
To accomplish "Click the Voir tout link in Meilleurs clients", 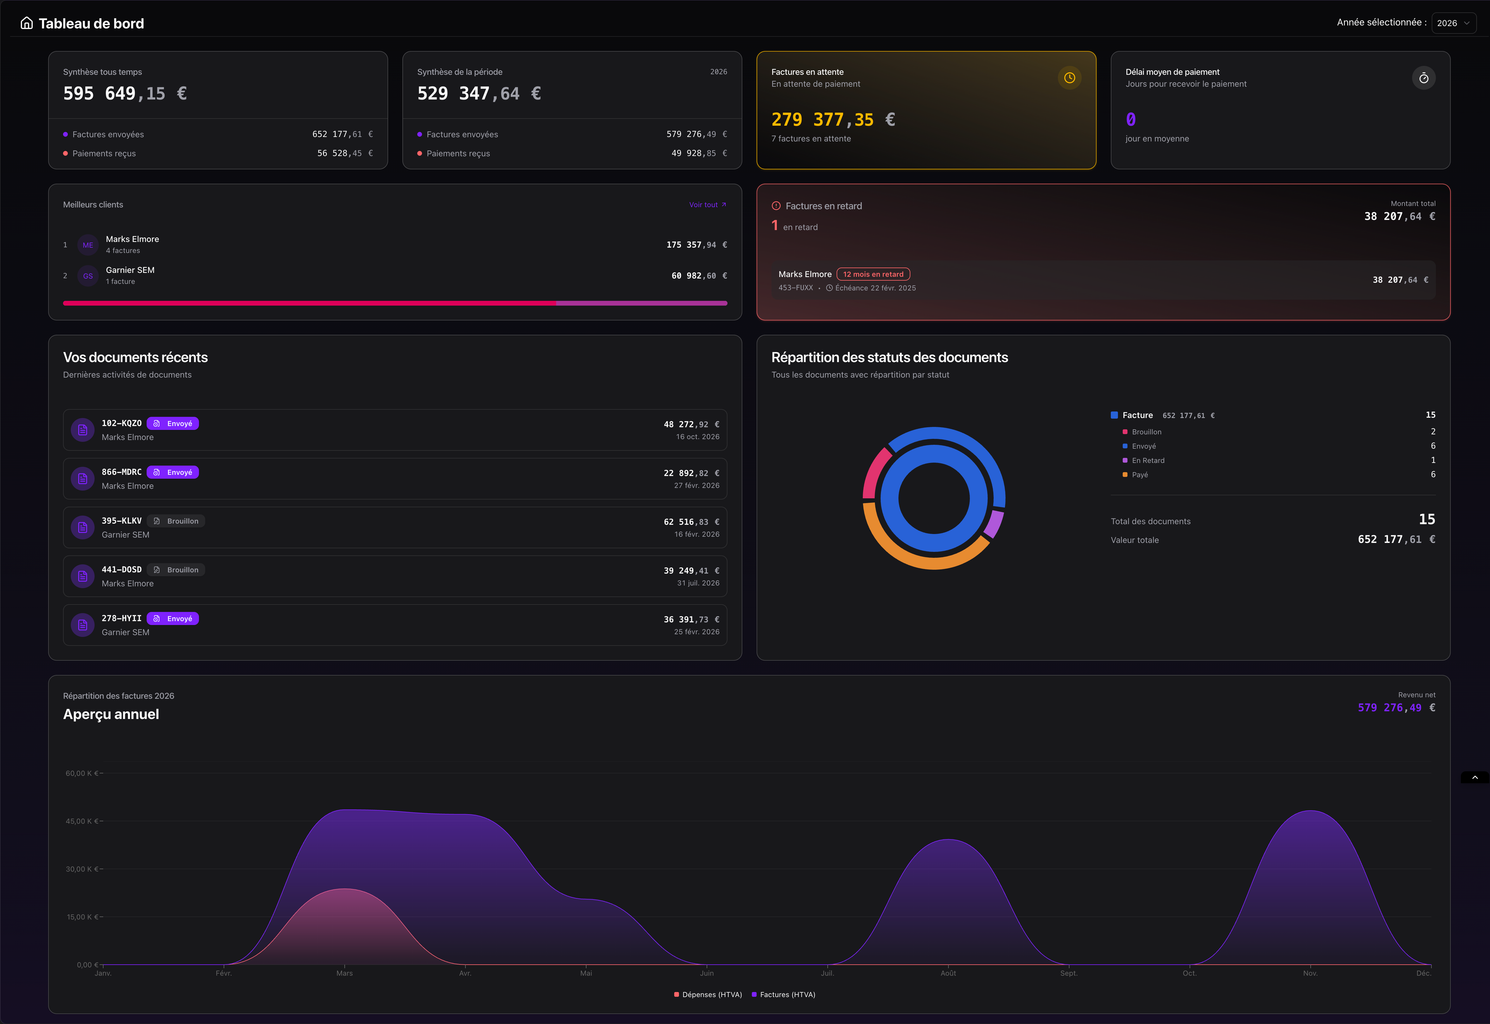I will point(707,205).
